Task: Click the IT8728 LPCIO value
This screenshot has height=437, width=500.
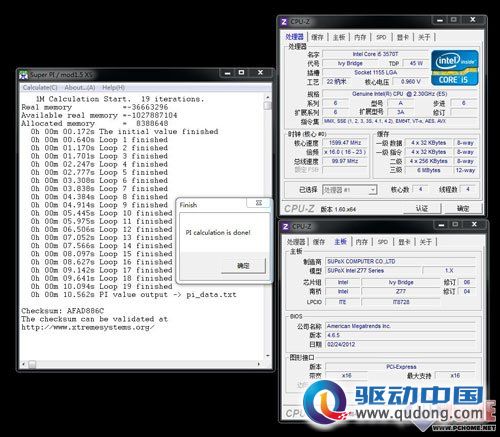Action: coord(401,302)
